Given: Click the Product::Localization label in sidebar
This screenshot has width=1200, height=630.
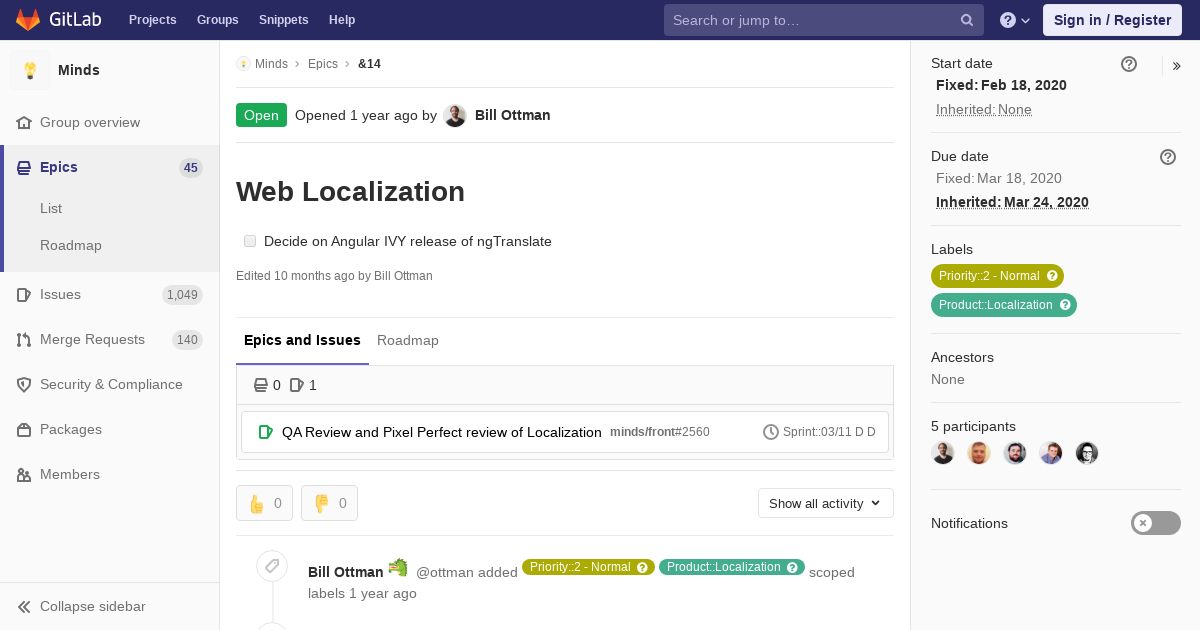Looking at the screenshot, I should coord(1004,305).
